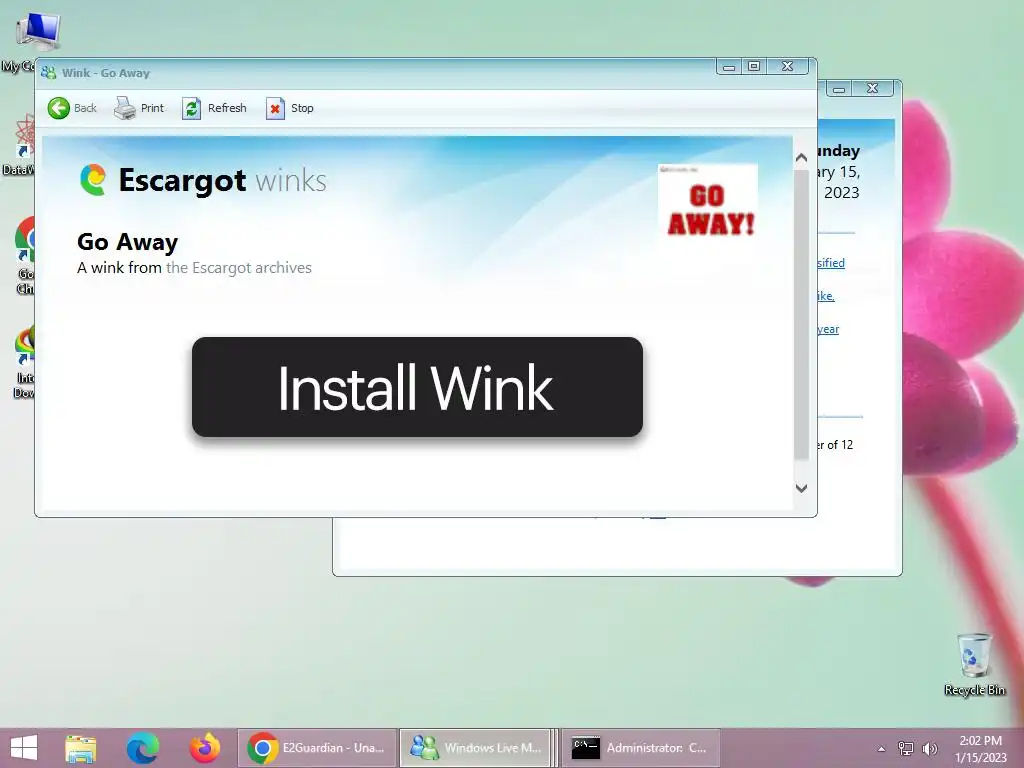Open File Explorer from the taskbar
The height and width of the screenshot is (768, 1024).
pos(81,748)
